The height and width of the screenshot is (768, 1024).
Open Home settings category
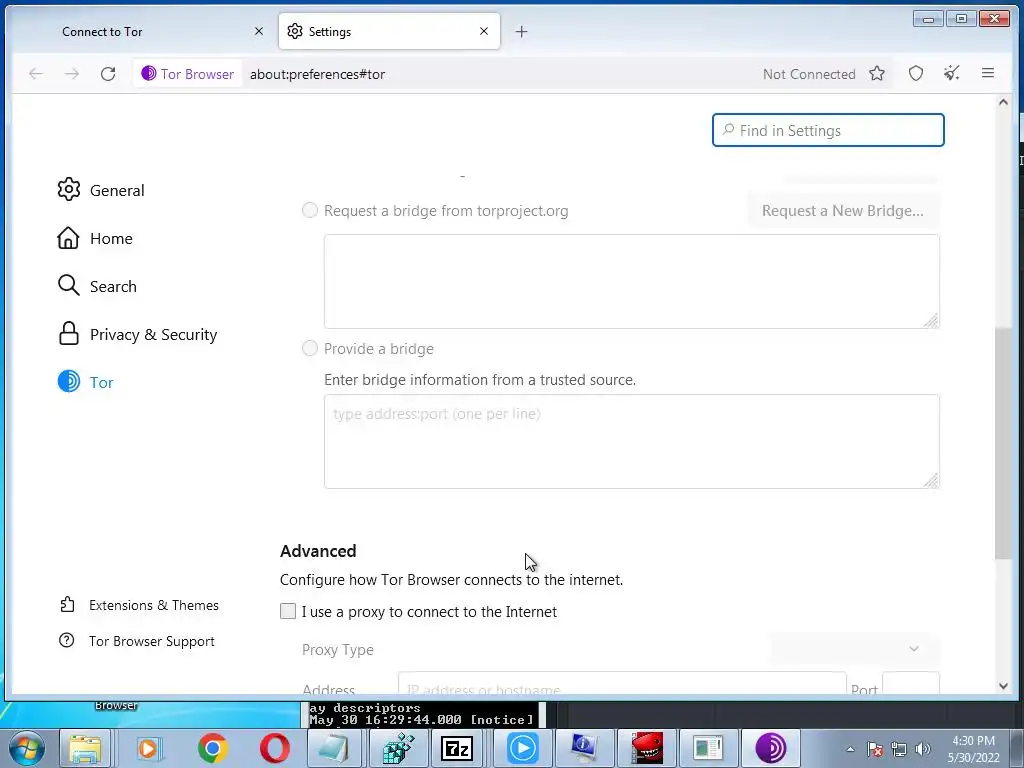point(95,238)
